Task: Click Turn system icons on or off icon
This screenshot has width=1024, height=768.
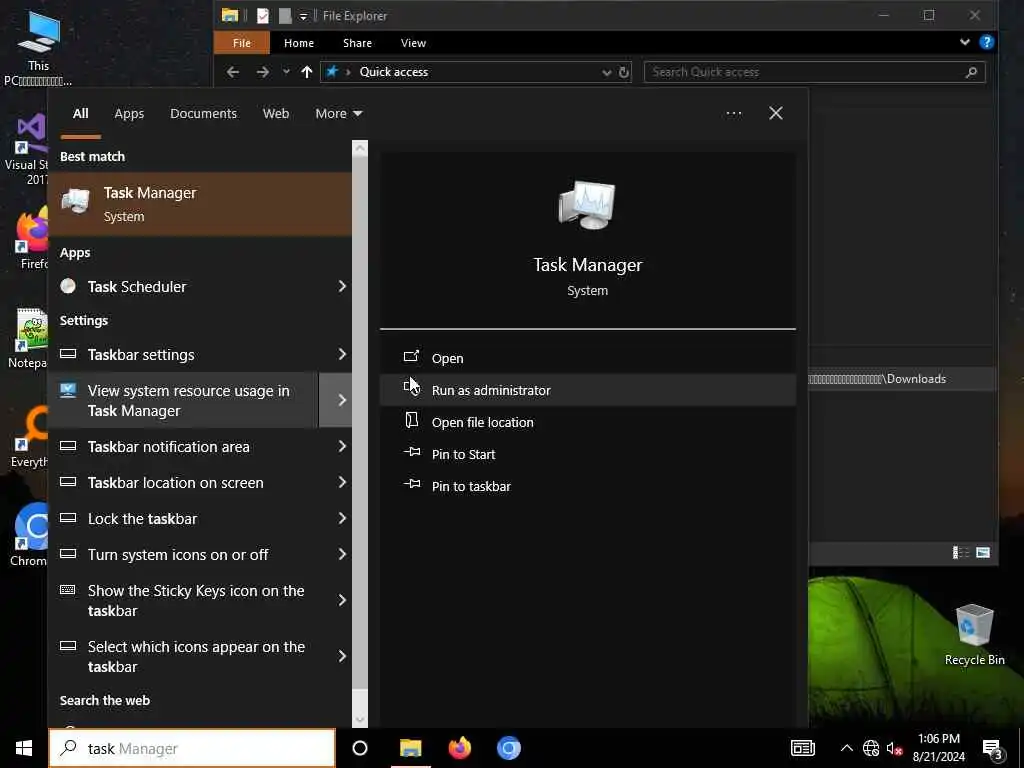Action: [68, 554]
